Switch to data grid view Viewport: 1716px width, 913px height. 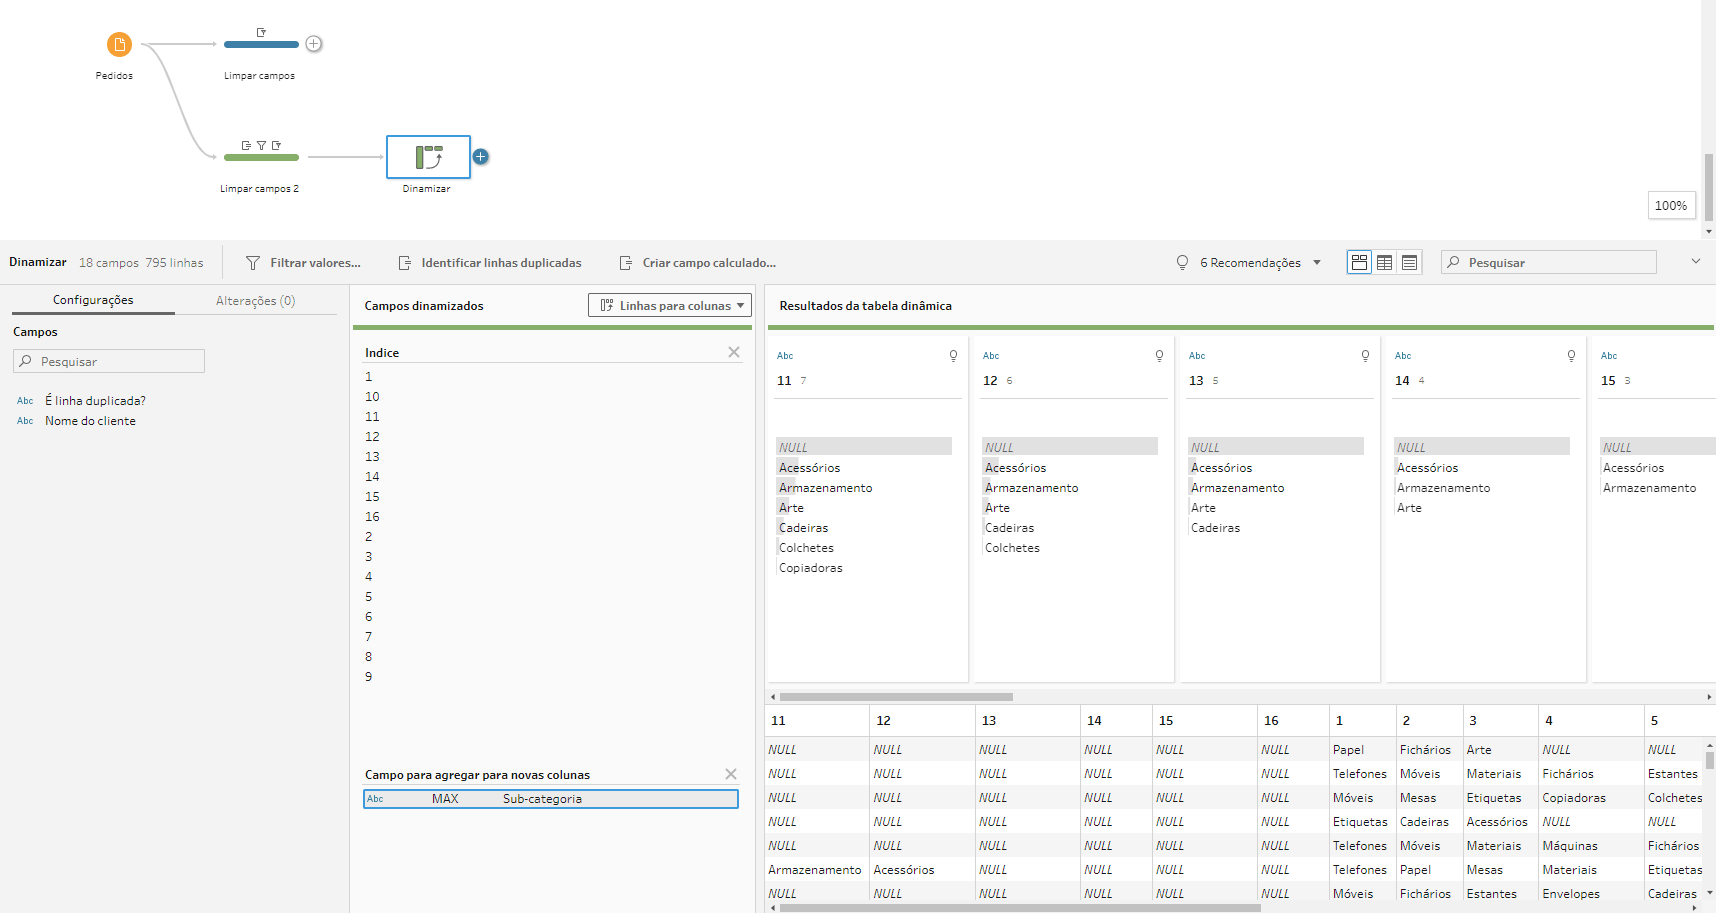pos(1384,263)
